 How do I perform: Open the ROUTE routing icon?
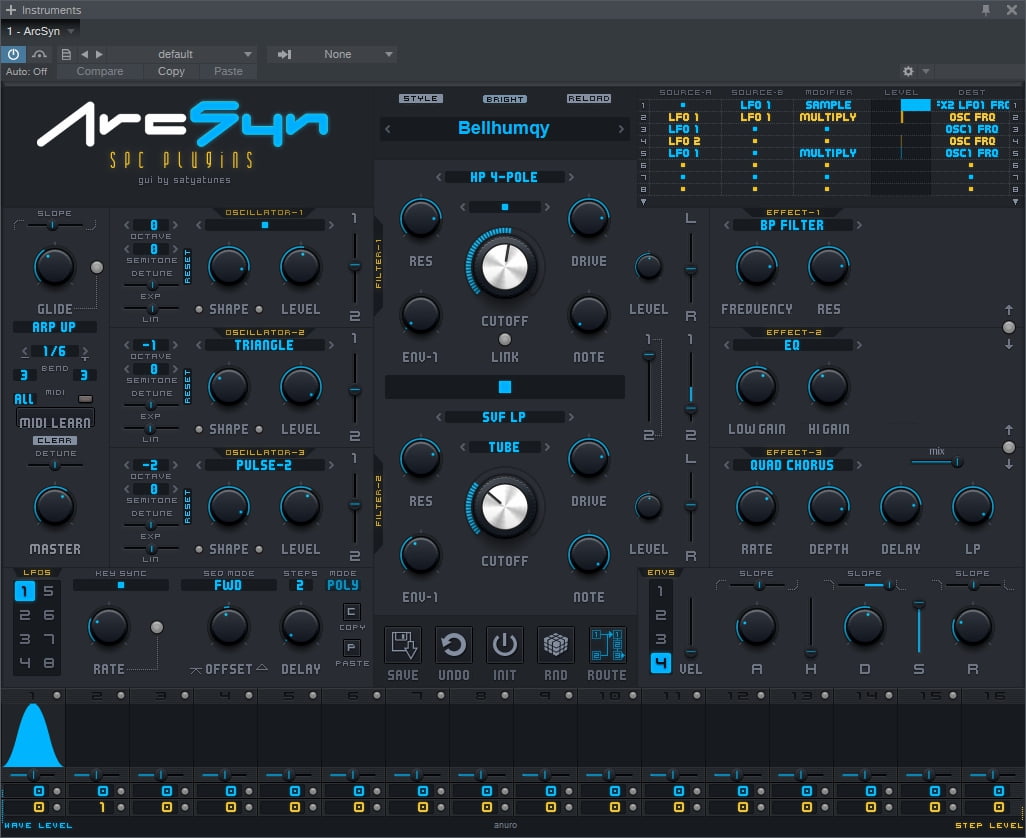[x=607, y=644]
